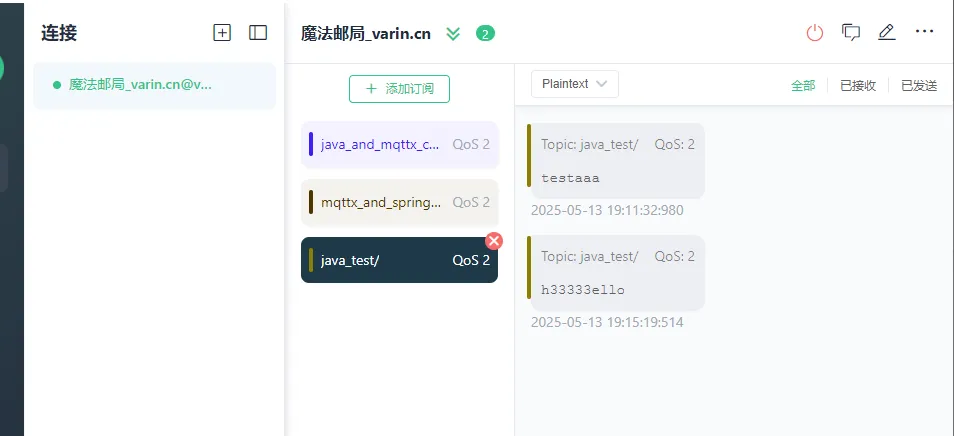Disconnect using the red power icon
This screenshot has width=954, height=436.
pyautogui.click(x=815, y=33)
